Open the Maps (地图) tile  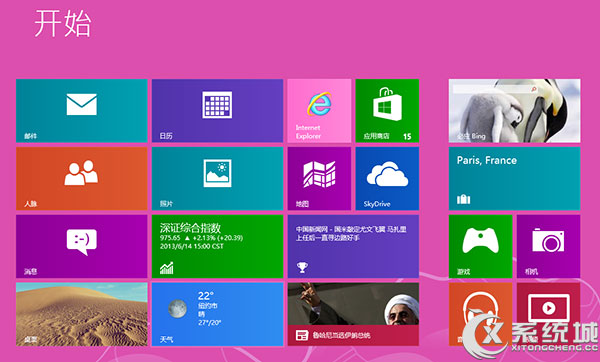[x=319, y=179]
